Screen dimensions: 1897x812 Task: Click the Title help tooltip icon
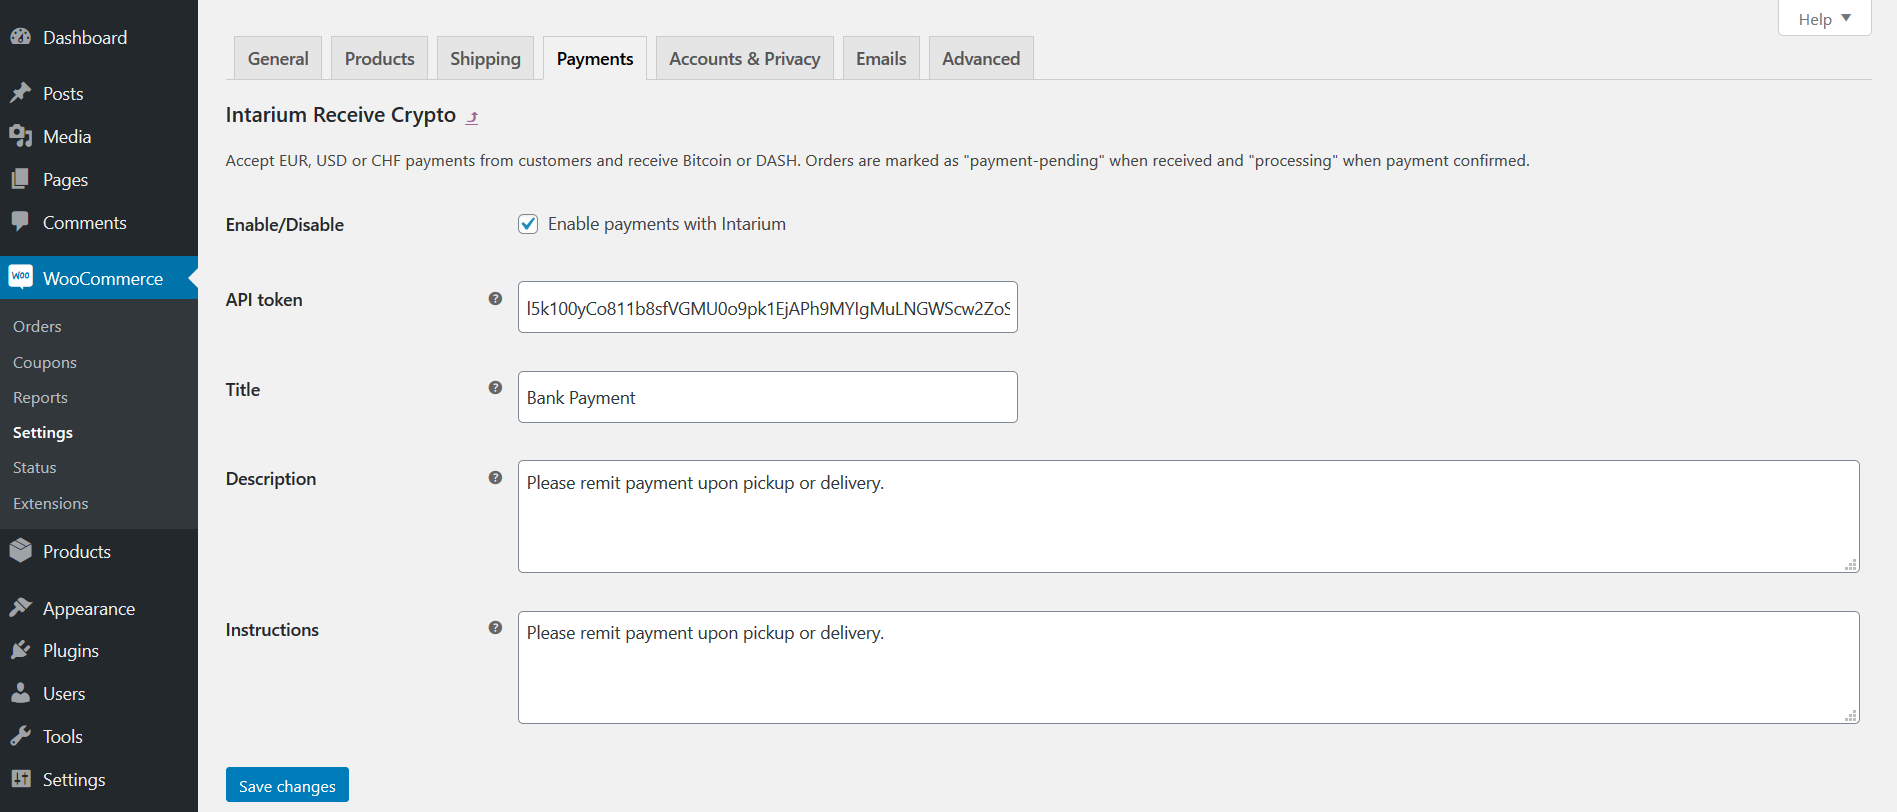[x=495, y=388]
